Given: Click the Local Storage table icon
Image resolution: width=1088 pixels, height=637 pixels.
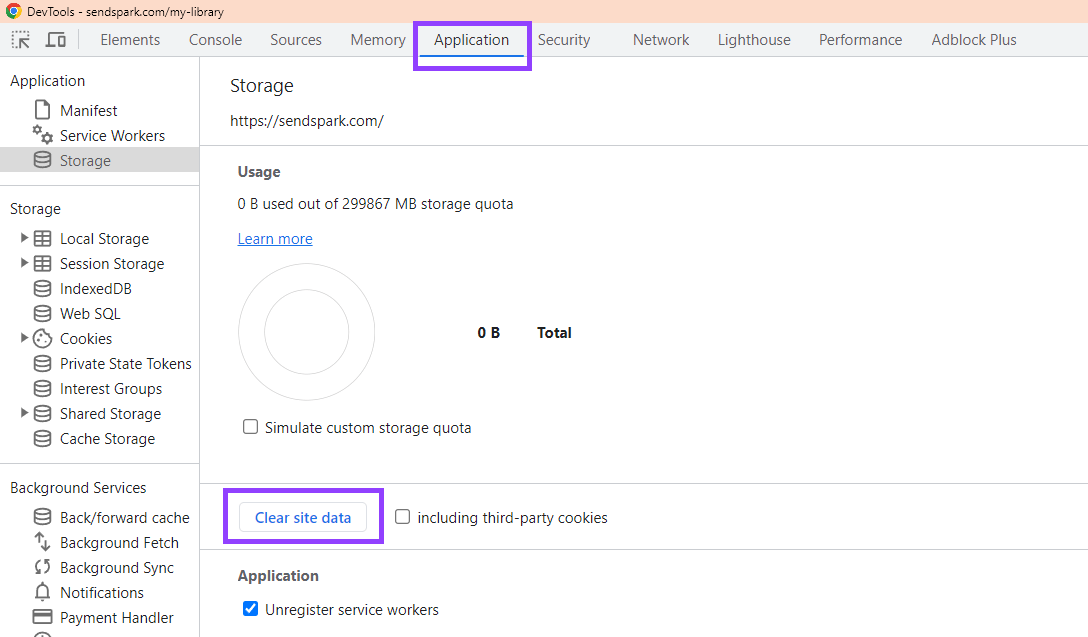Looking at the screenshot, I should tap(42, 239).
